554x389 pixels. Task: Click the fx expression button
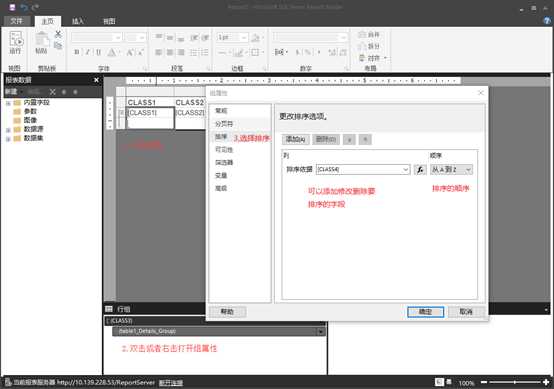pyautogui.click(x=420, y=170)
